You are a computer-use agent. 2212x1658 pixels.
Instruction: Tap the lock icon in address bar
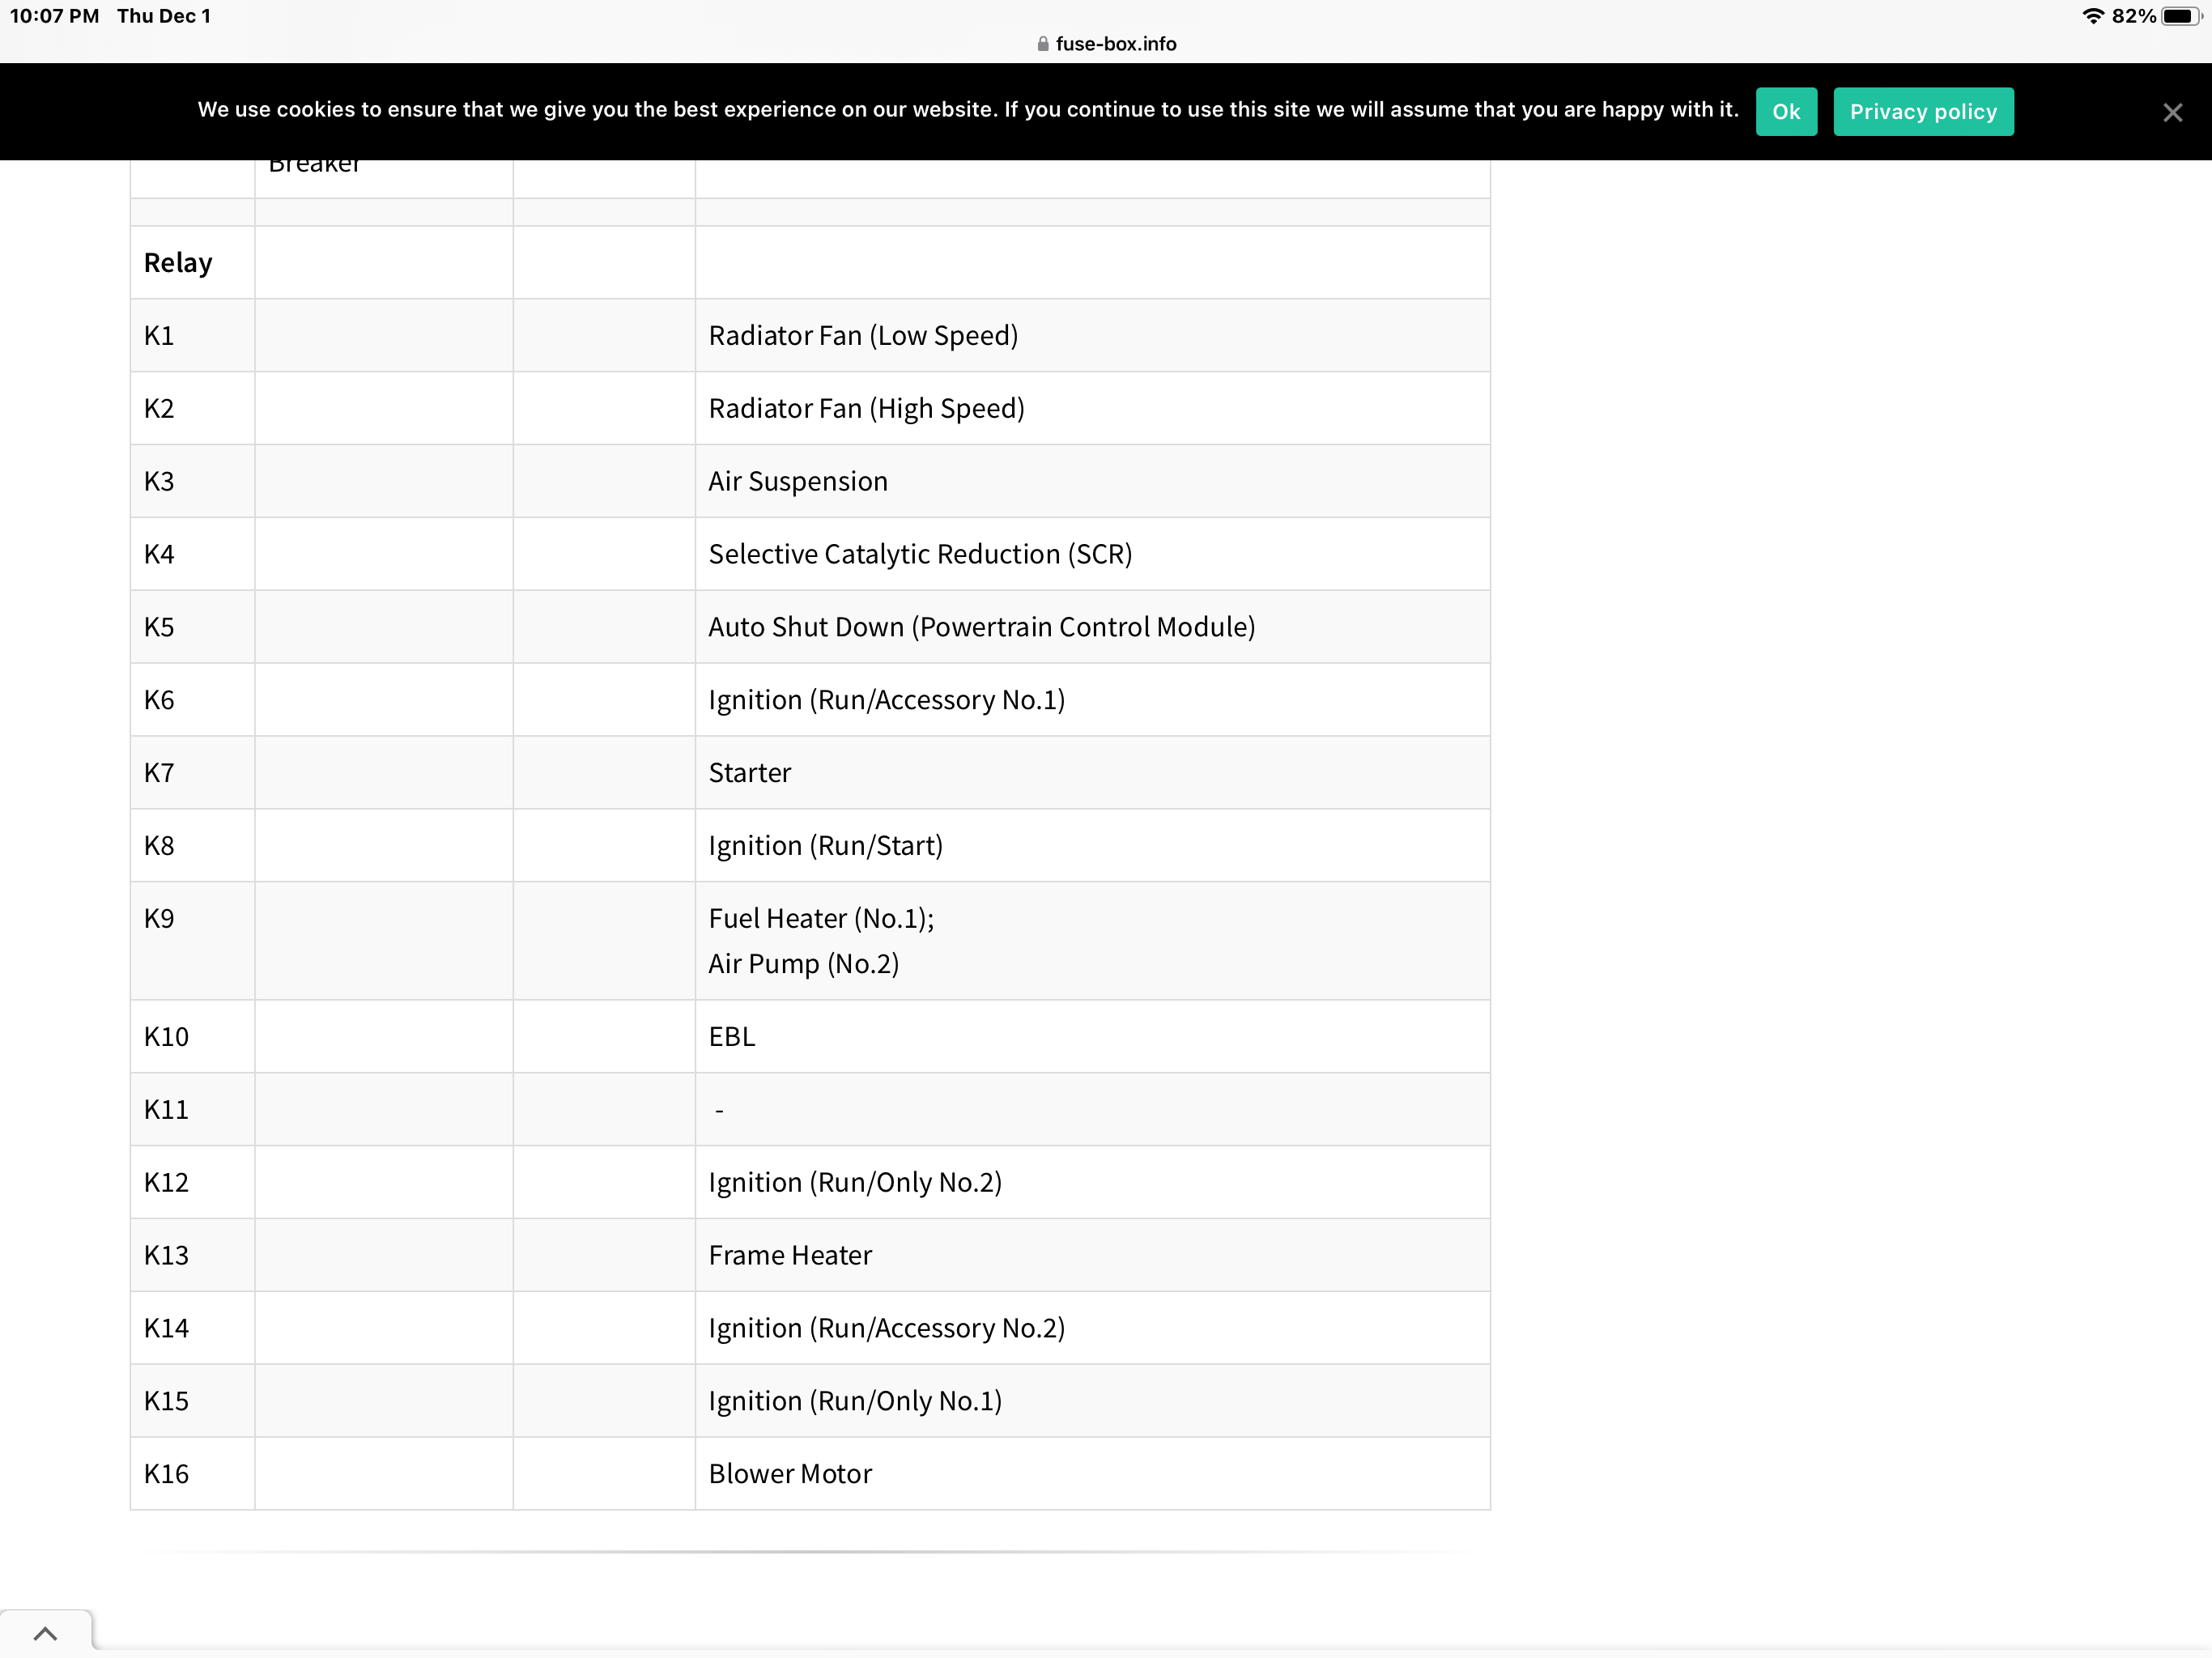coord(1042,44)
